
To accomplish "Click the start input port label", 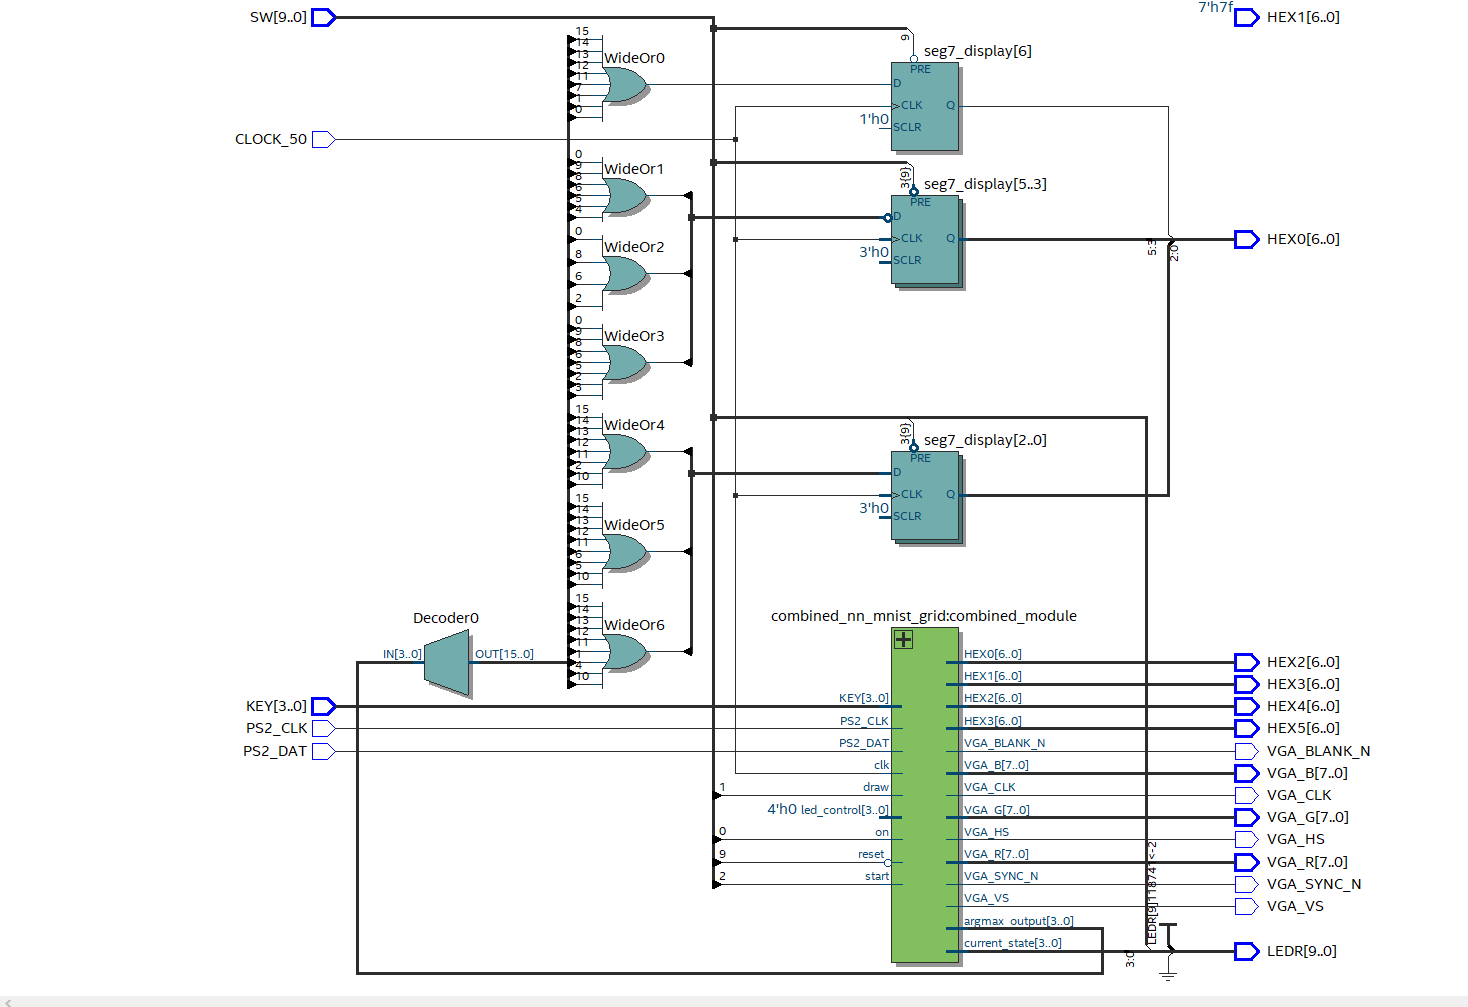I will coord(877,876).
